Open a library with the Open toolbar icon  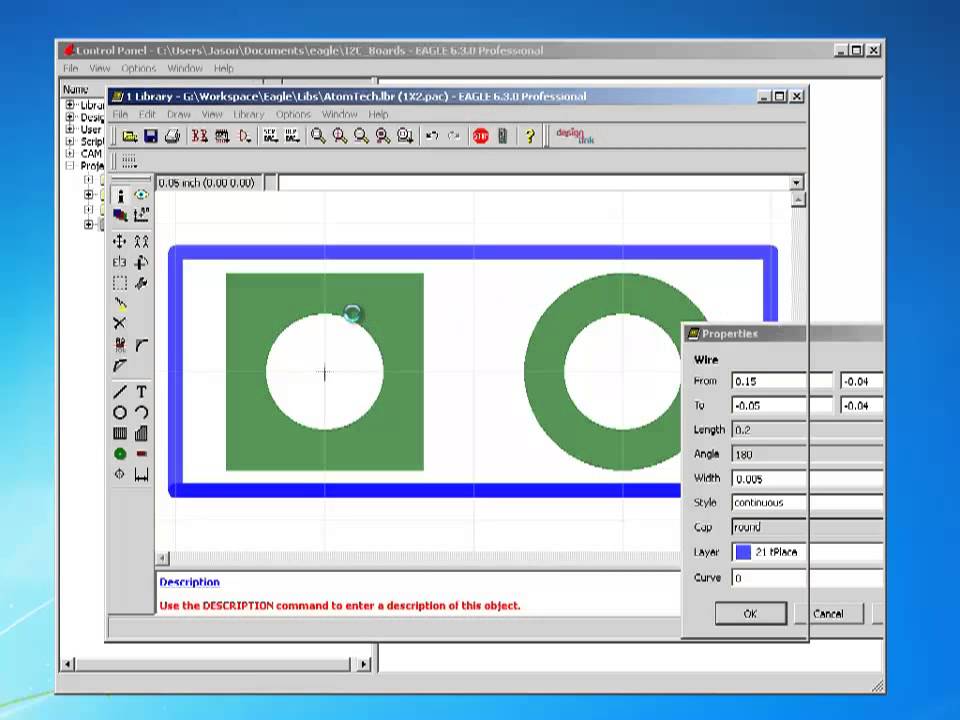130,136
